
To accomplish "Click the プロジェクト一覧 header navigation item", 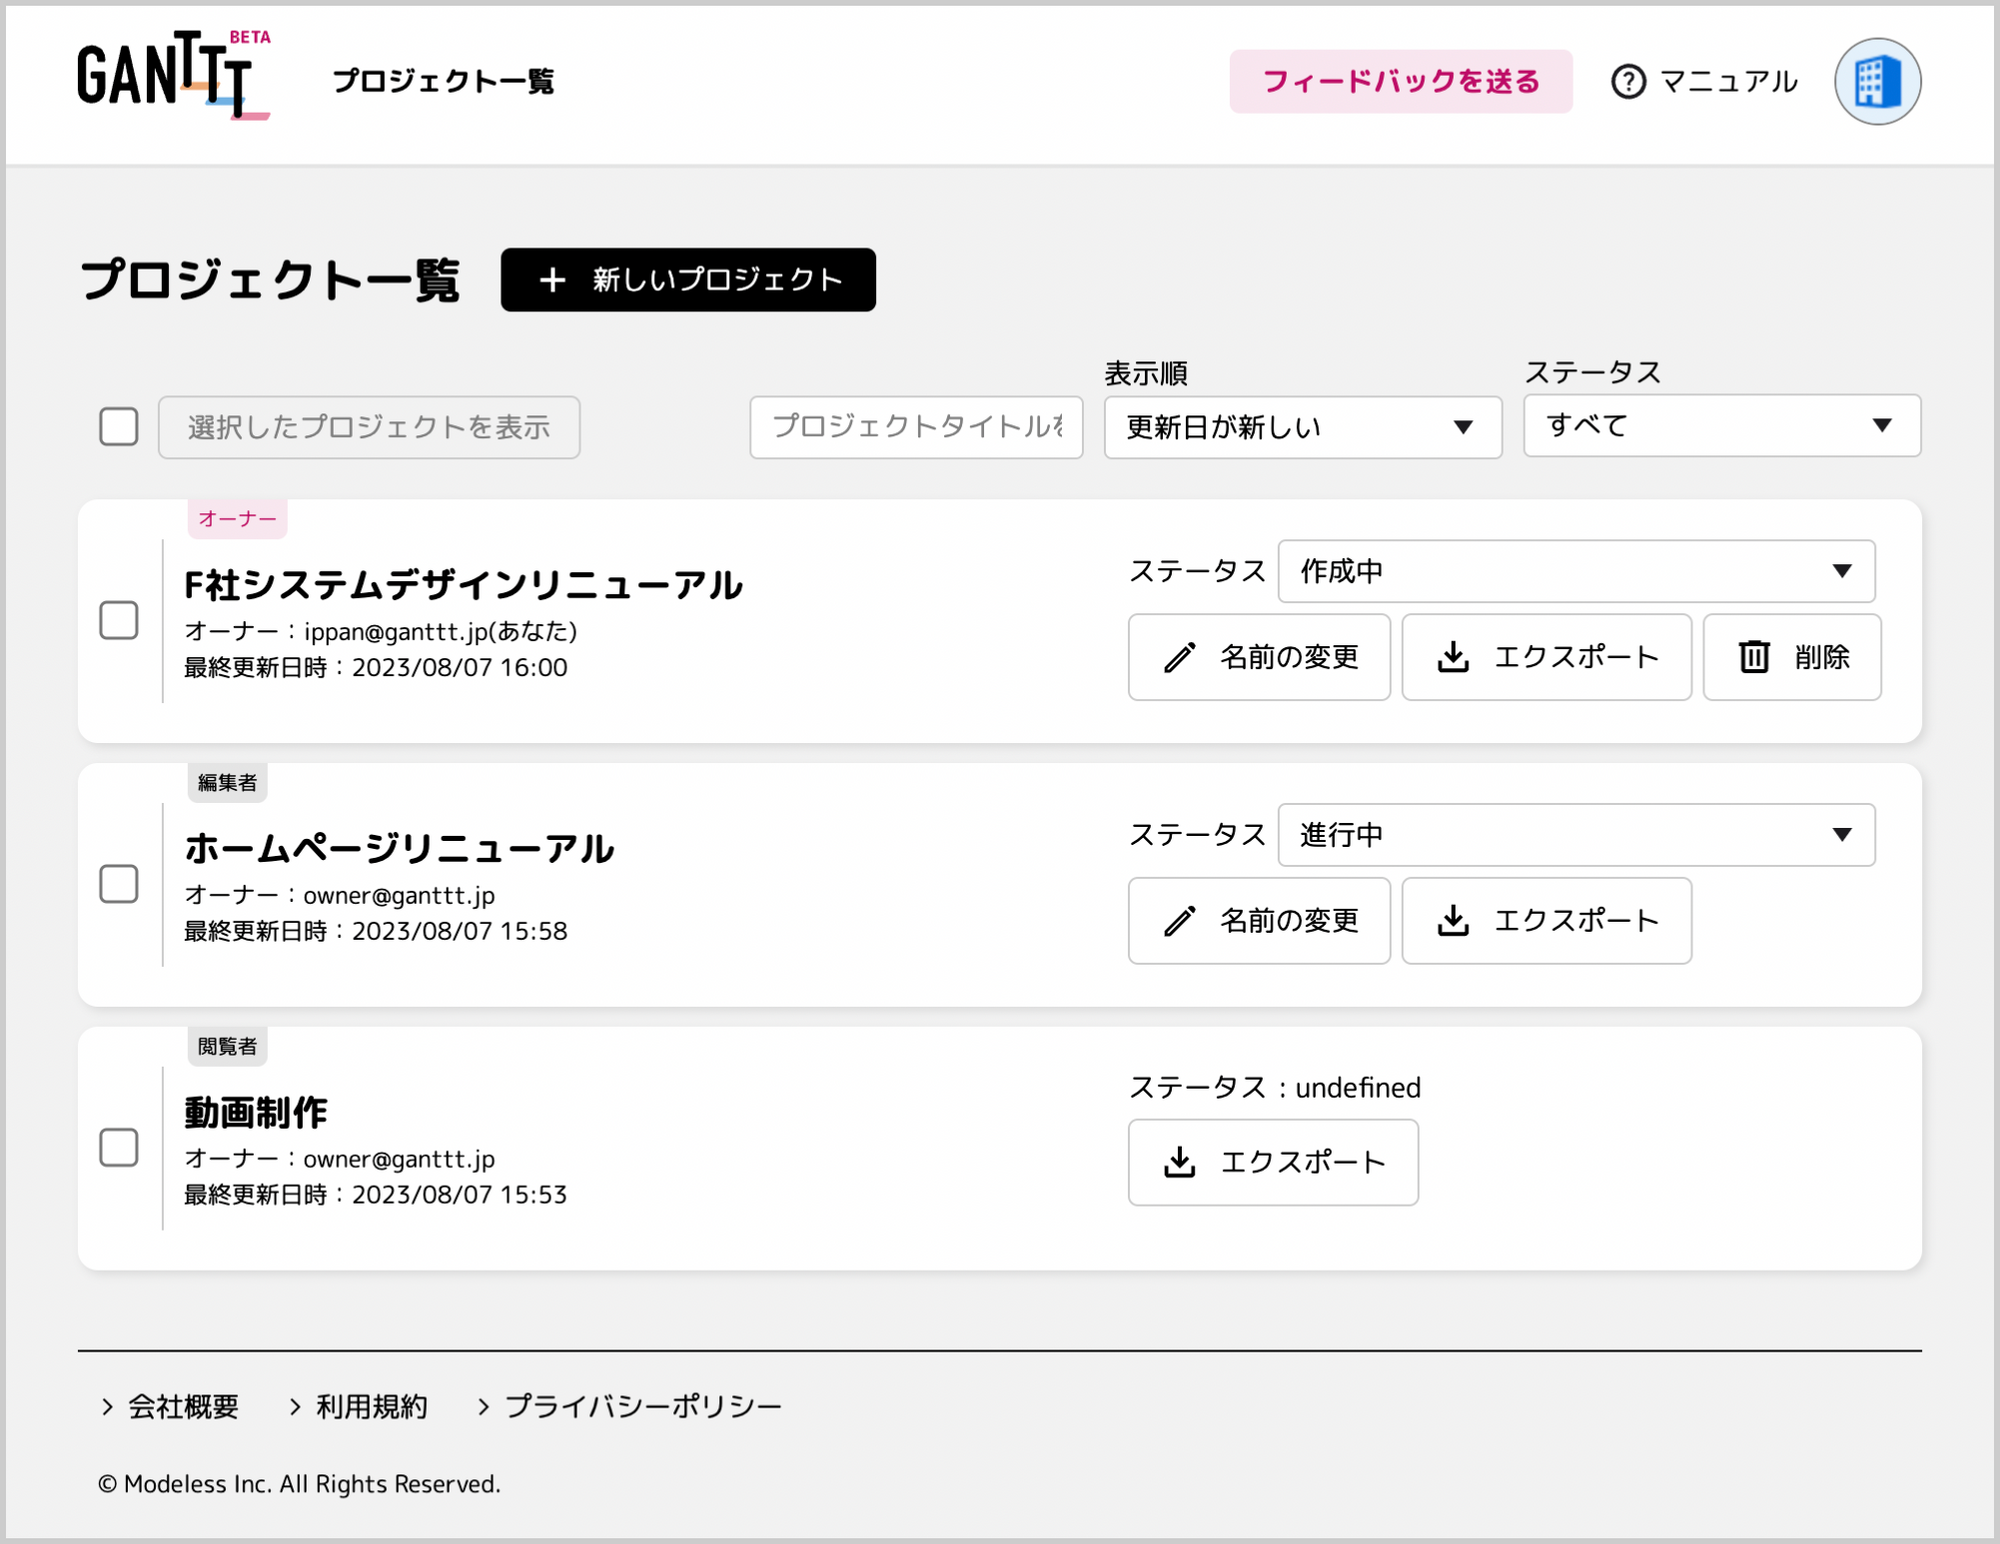I will [x=443, y=81].
